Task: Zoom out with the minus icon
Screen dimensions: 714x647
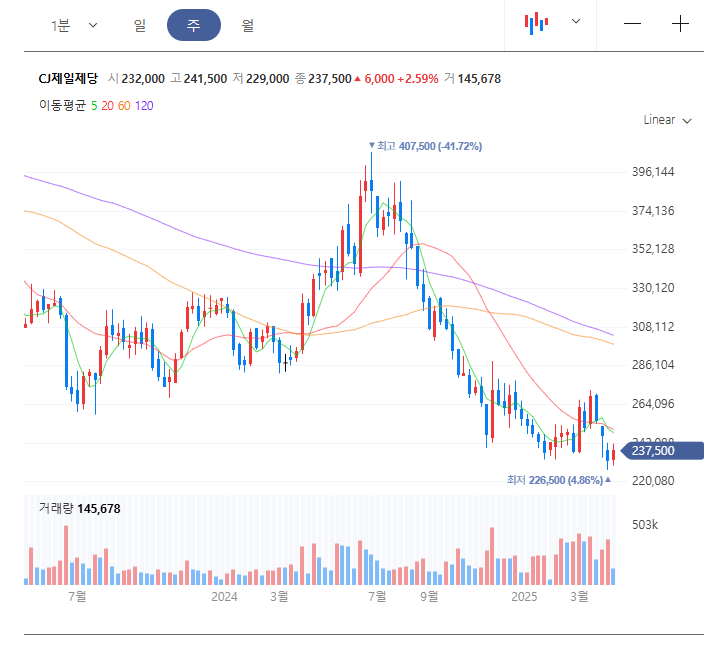Action: pos(632,24)
